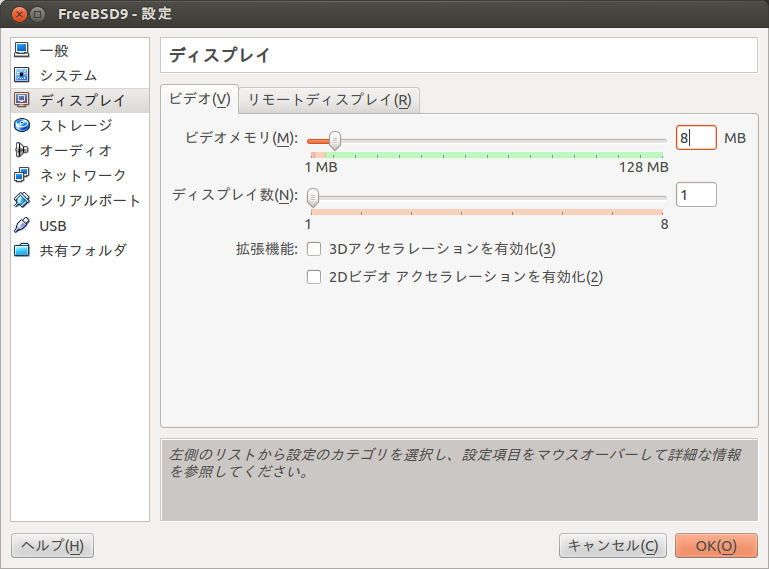The height and width of the screenshot is (569, 769).
Task: Select the 一般 (General) category icon
Action: click(x=22, y=50)
